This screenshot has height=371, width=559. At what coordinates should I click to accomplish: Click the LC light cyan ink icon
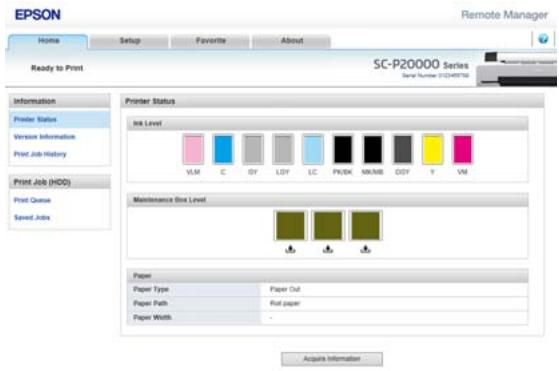313,149
